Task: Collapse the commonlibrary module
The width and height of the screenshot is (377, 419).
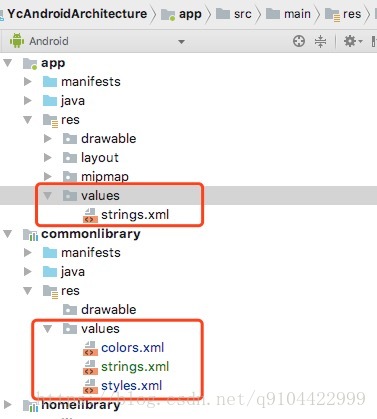Action: (8, 234)
